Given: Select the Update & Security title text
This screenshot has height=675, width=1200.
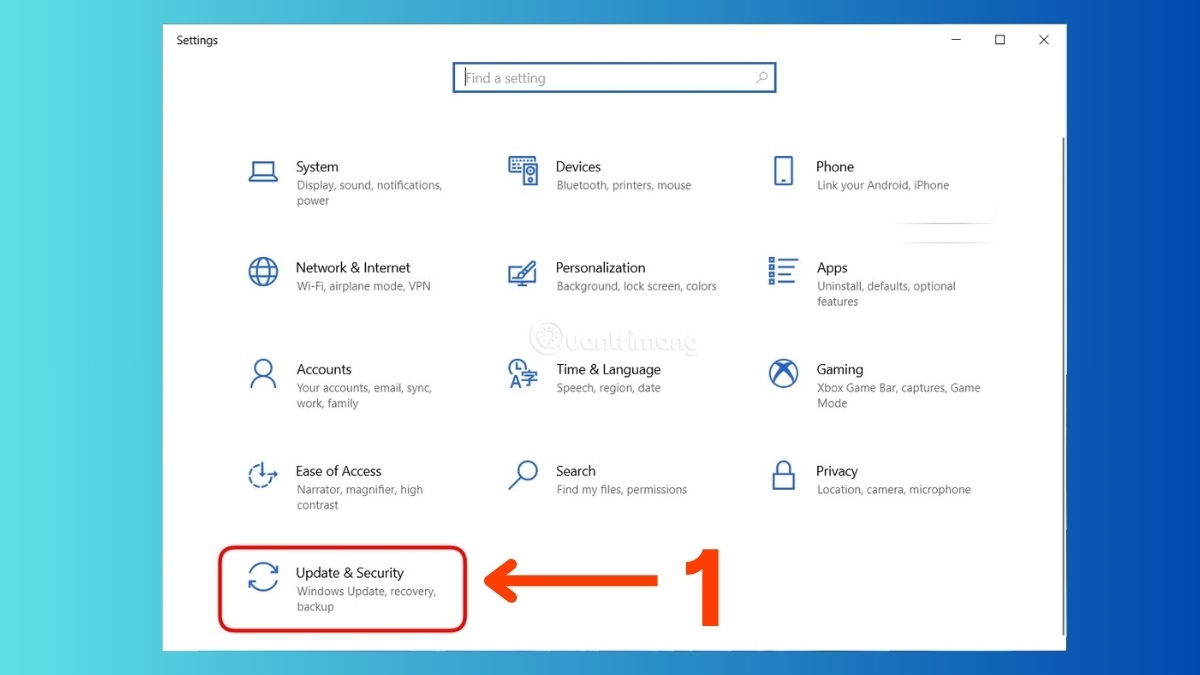Looking at the screenshot, I should (x=350, y=573).
